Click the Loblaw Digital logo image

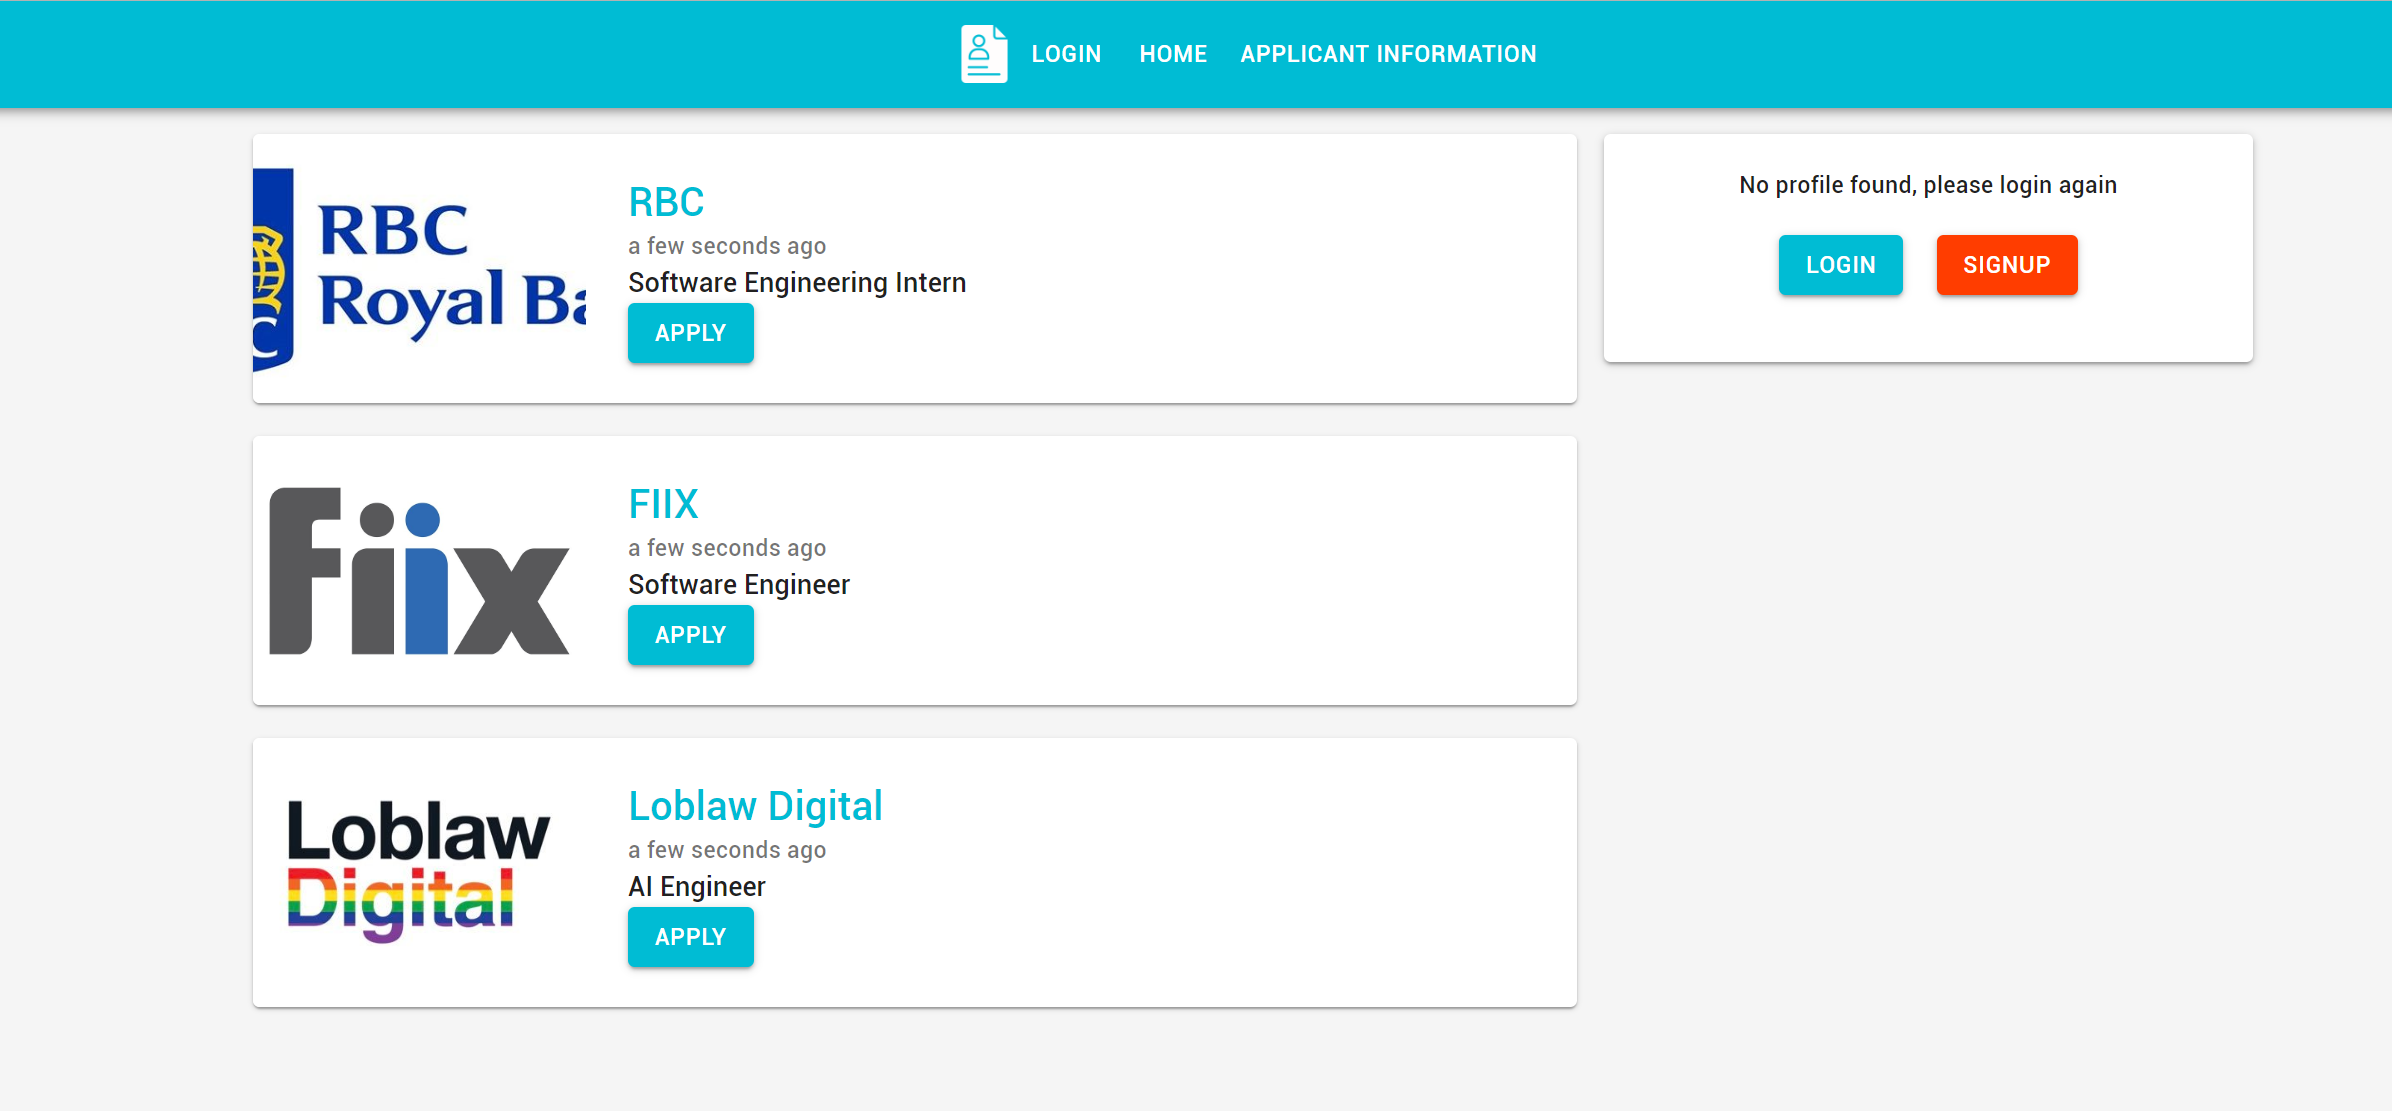(x=420, y=871)
